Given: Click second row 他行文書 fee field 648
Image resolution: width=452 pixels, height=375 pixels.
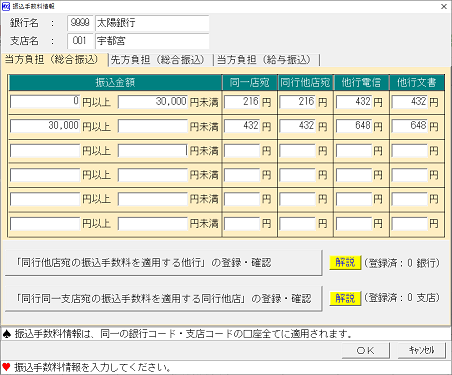Looking at the screenshot, I should pyautogui.click(x=410, y=126).
